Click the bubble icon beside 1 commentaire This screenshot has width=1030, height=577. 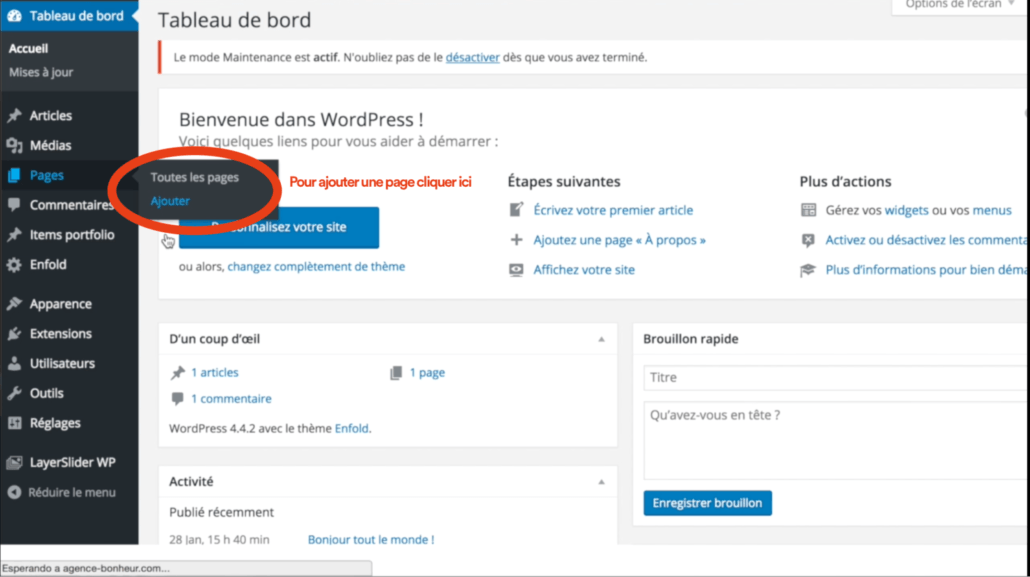[x=177, y=399]
